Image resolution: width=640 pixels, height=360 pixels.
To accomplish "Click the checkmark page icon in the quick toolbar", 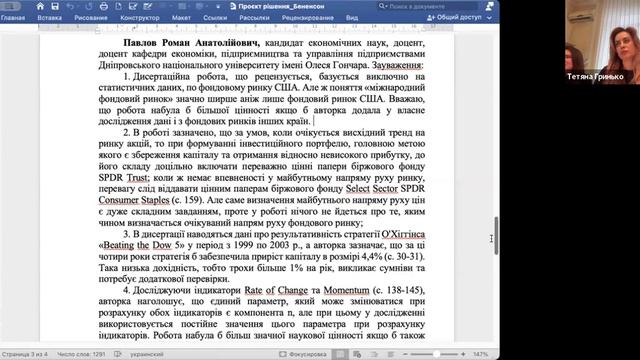I will click(133, 6).
